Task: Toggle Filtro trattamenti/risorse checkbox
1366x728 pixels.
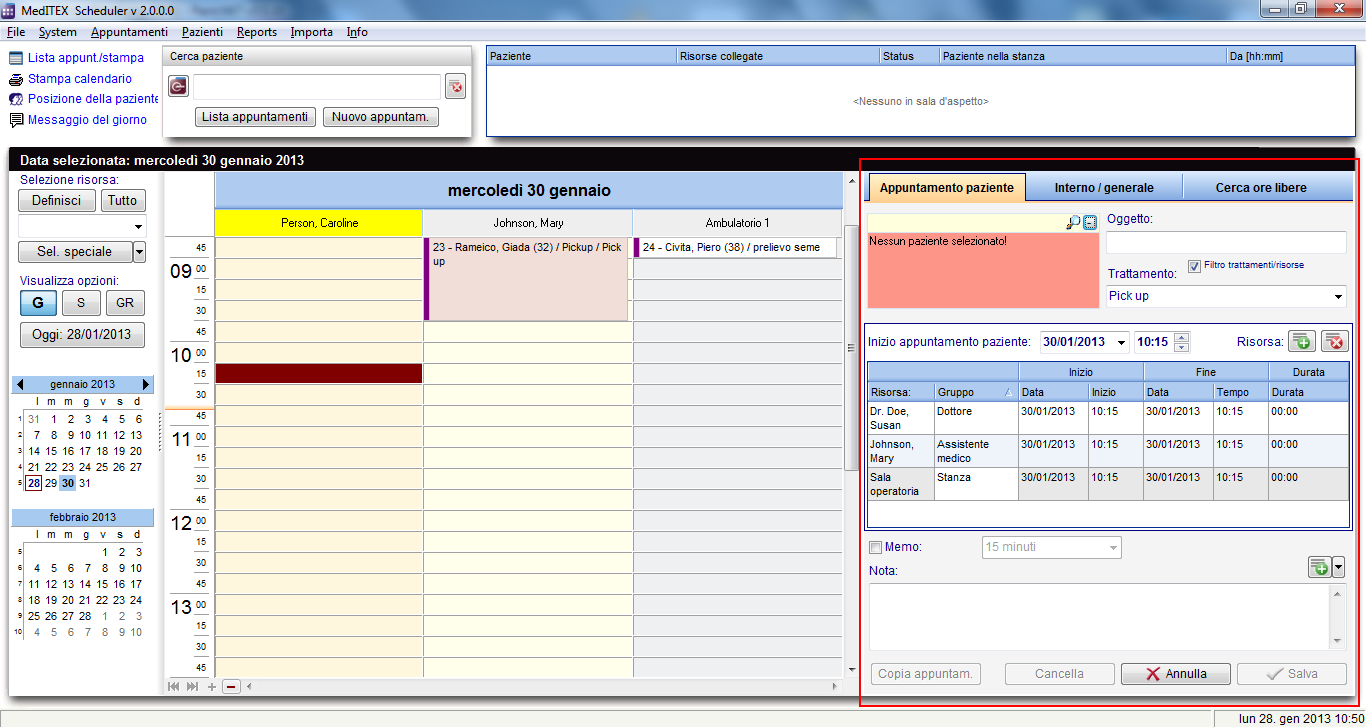Action: pyautogui.click(x=1194, y=266)
